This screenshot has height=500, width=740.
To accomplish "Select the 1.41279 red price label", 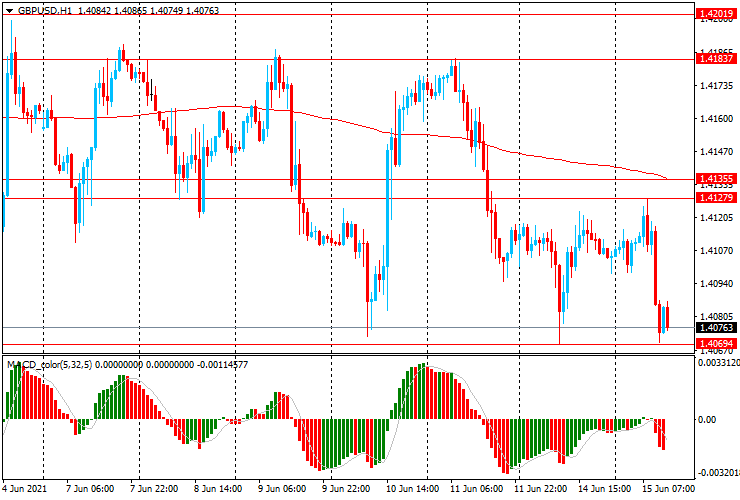I will click(716, 197).
